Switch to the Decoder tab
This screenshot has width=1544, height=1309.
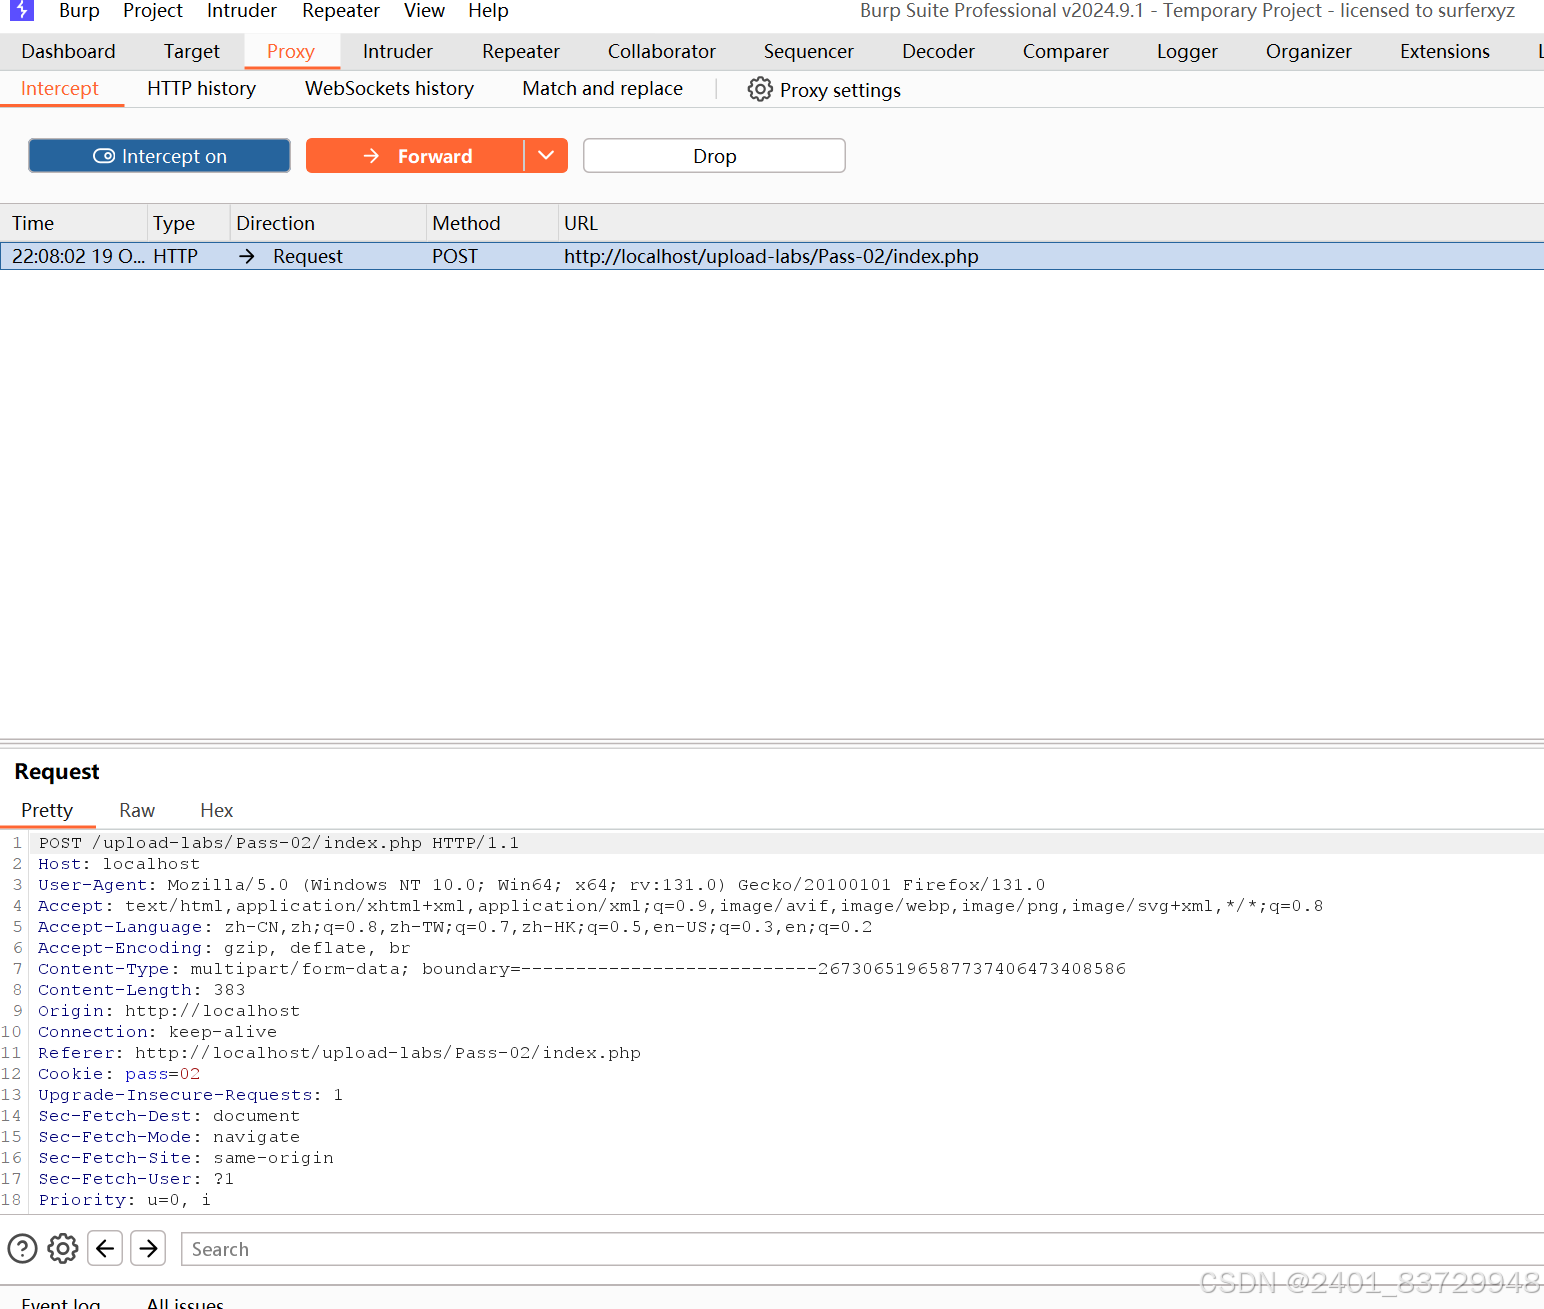tap(938, 51)
